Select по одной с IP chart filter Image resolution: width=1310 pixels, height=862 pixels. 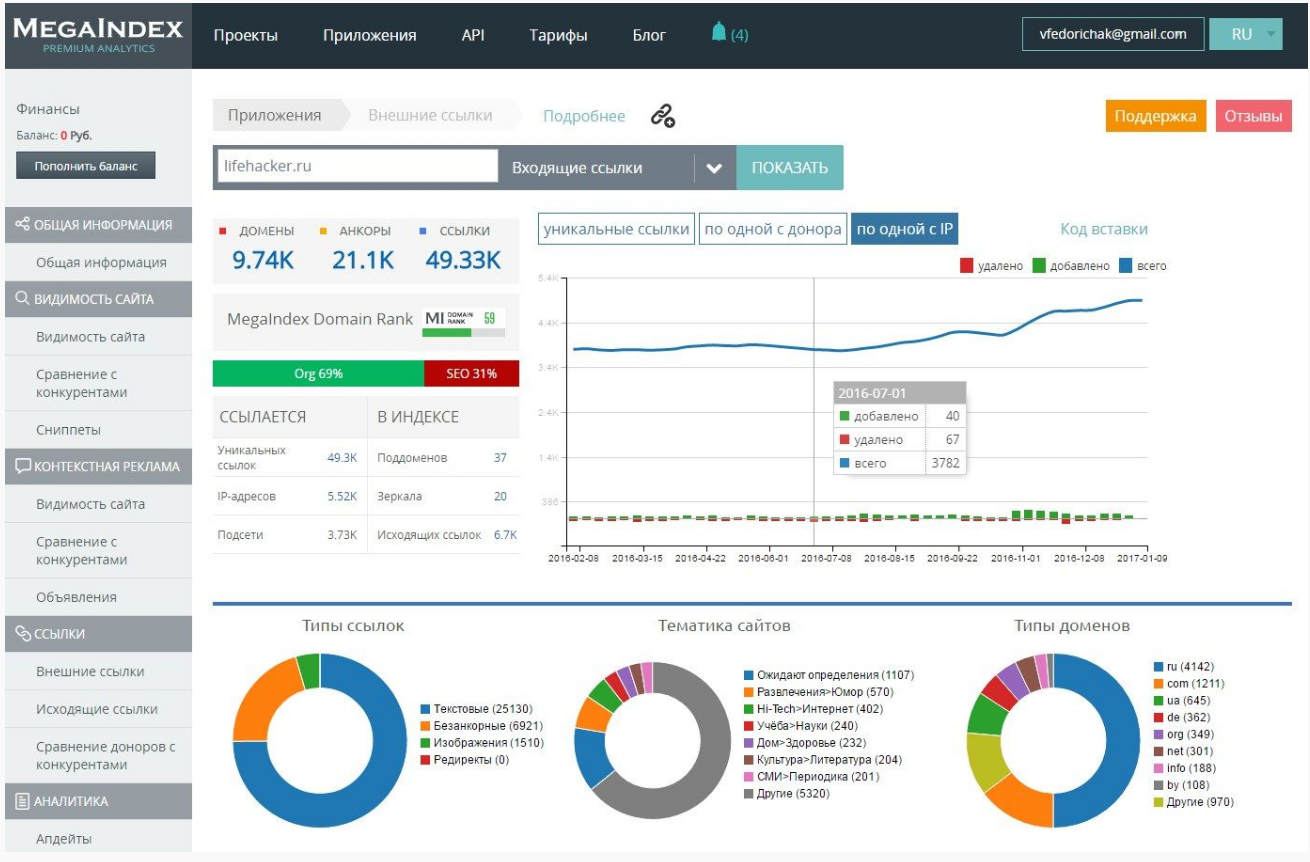click(x=905, y=229)
